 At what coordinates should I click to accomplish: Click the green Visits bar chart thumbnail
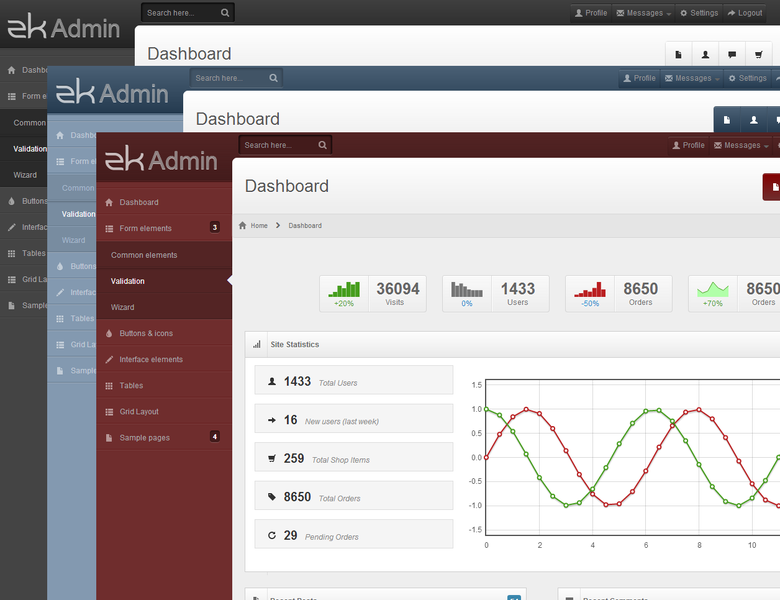(x=344, y=289)
